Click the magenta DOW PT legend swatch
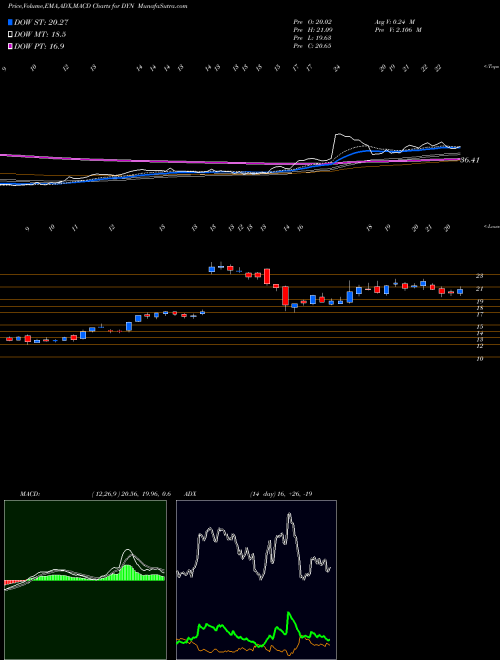Screen dimensions: 500x660 point(10,46)
